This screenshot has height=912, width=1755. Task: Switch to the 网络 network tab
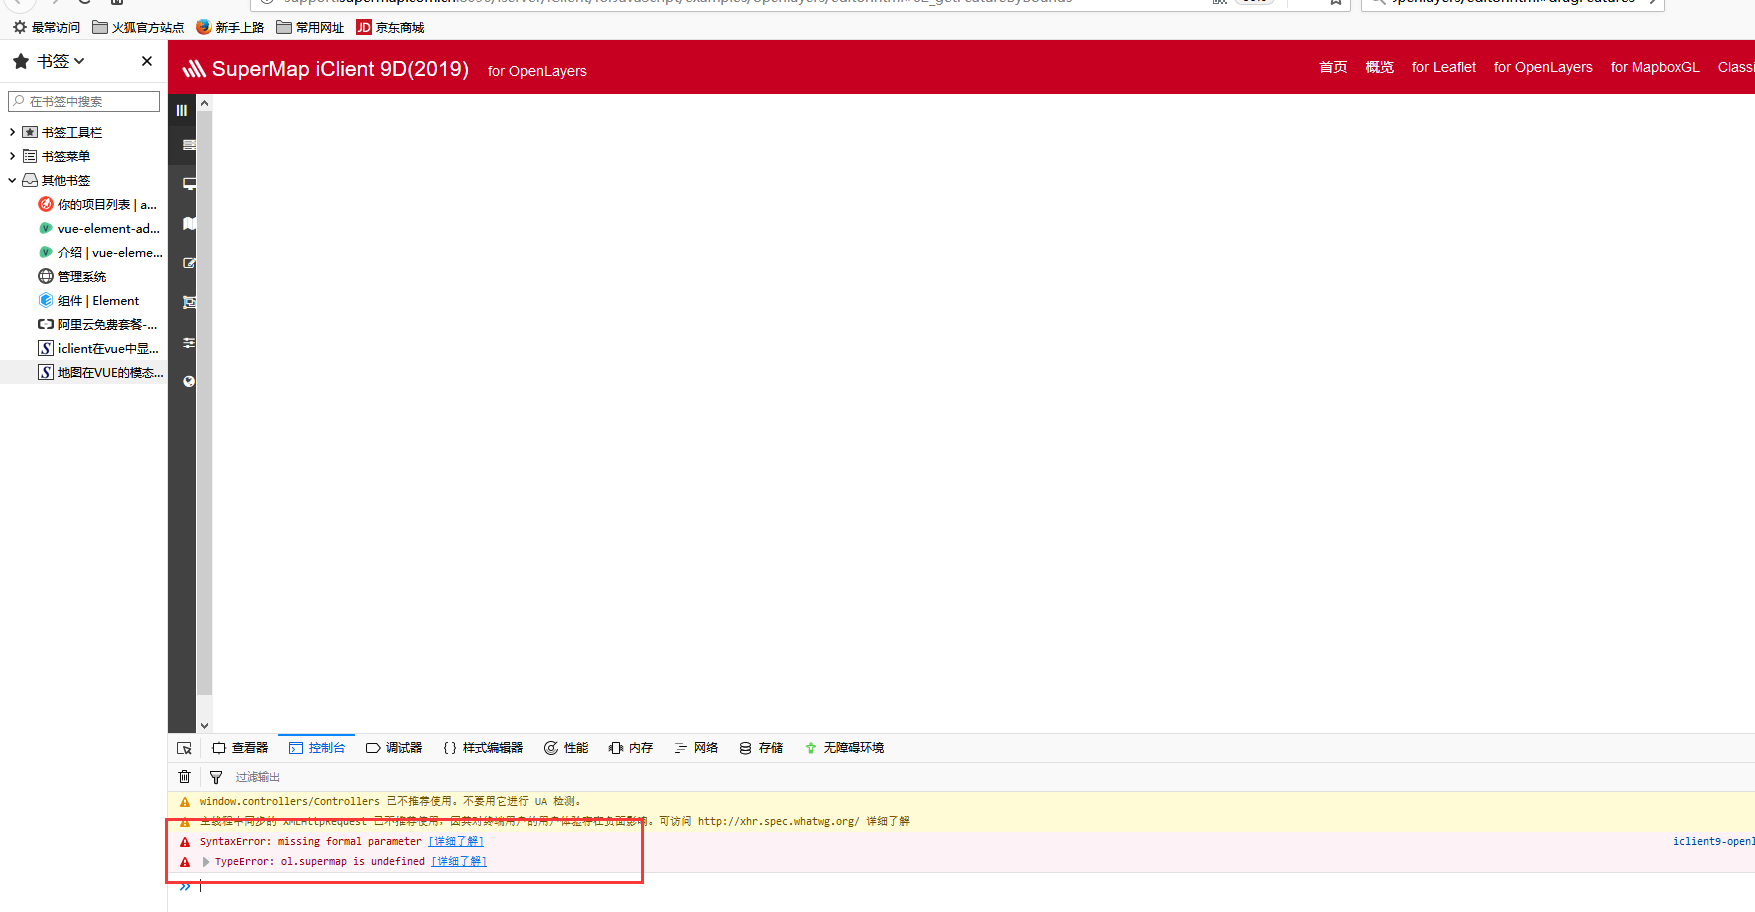pyautogui.click(x=696, y=748)
